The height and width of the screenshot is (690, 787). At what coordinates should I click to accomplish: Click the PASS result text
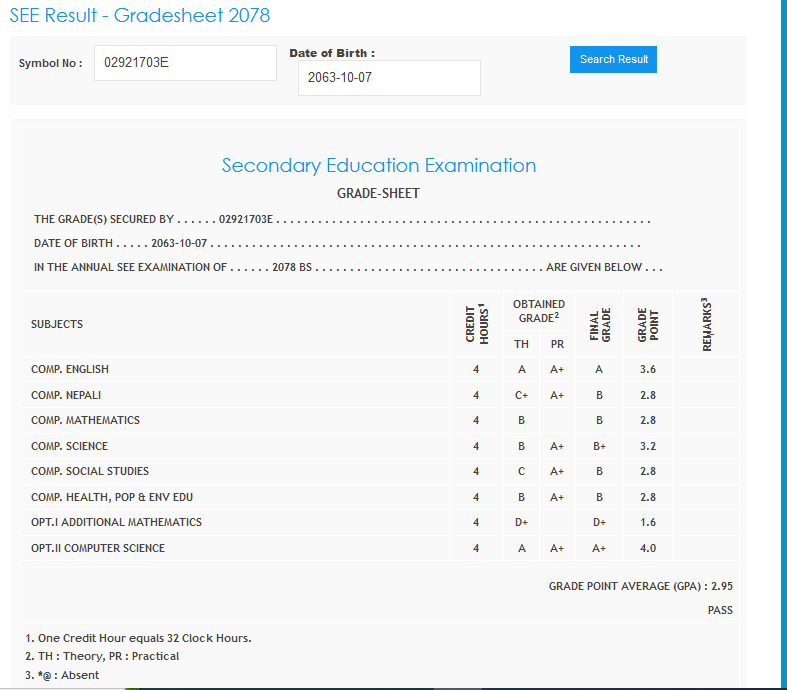(x=720, y=610)
